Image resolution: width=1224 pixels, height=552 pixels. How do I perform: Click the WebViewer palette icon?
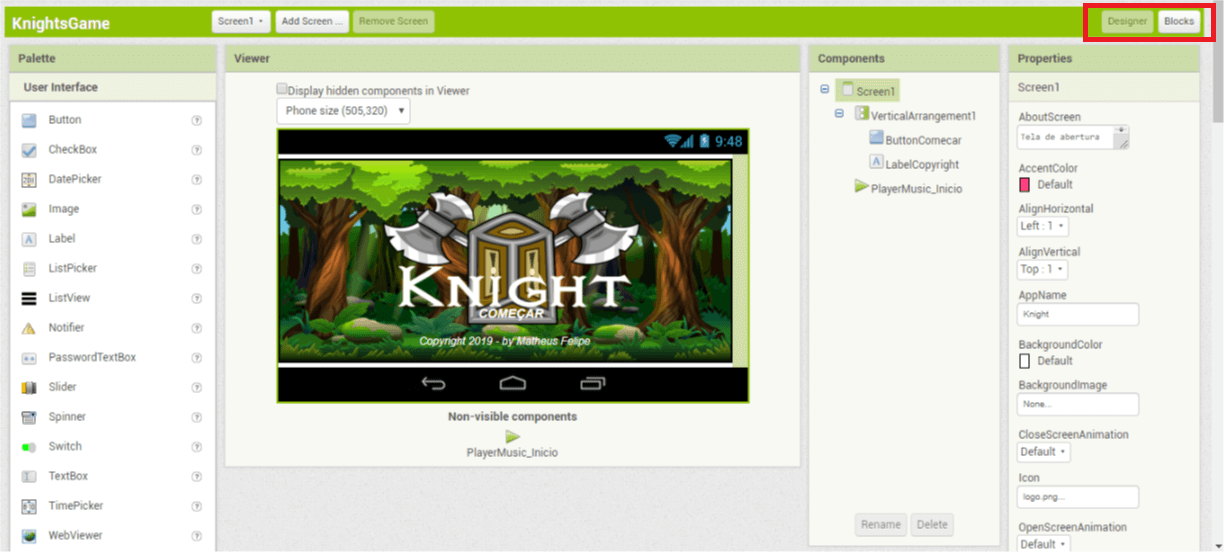point(29,536)
